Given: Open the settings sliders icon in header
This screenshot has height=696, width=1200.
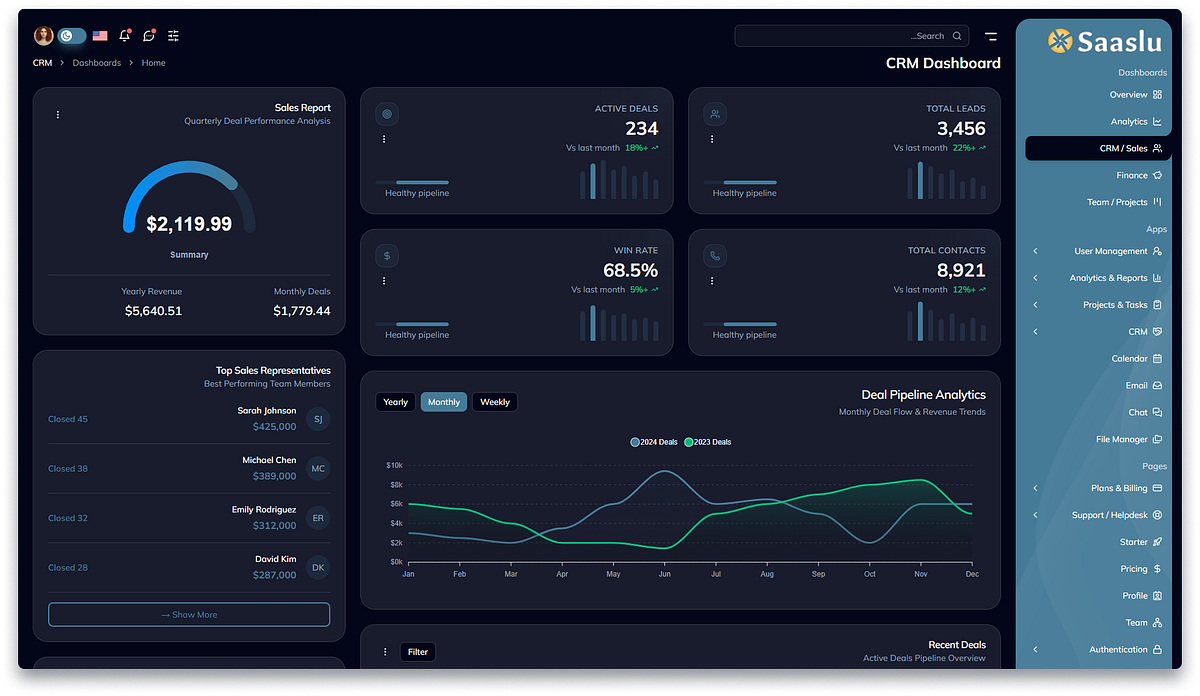Looking at the screenshot, I should click(x=174, y=36).
